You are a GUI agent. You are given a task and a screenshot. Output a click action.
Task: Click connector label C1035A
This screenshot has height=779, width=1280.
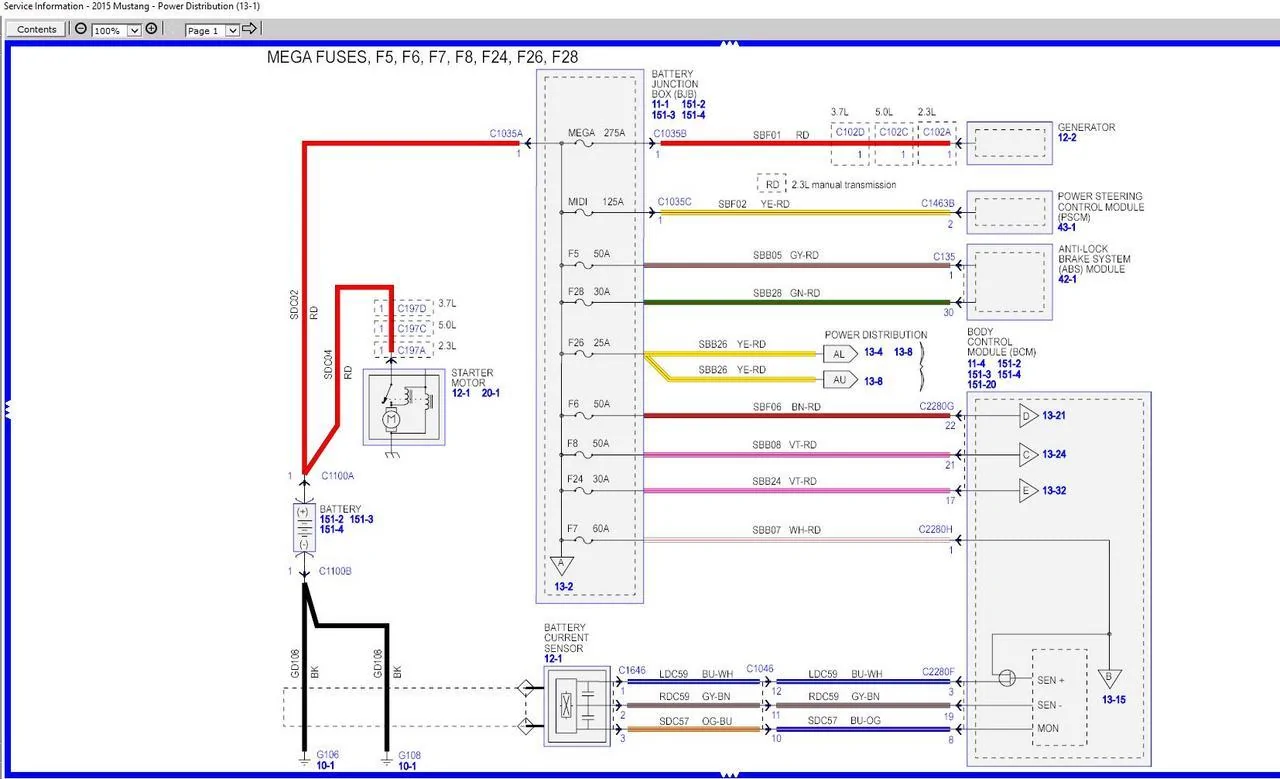tap(506, 133)
